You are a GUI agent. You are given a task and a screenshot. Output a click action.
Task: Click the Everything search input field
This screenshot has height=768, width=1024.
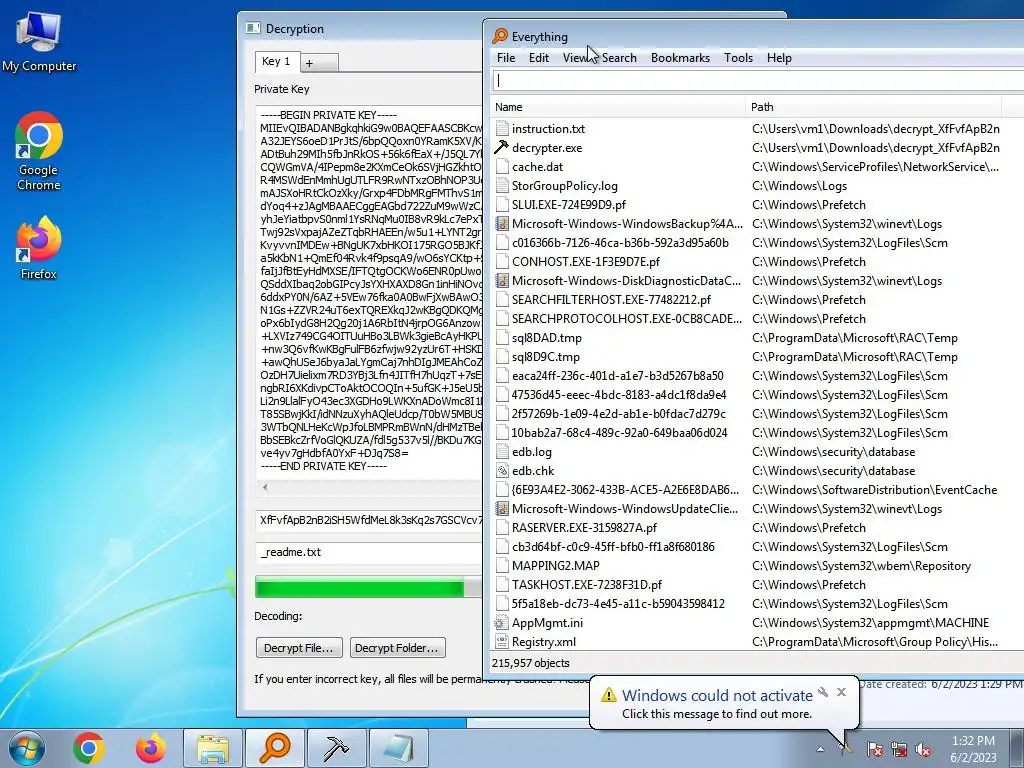click(758, 80)
